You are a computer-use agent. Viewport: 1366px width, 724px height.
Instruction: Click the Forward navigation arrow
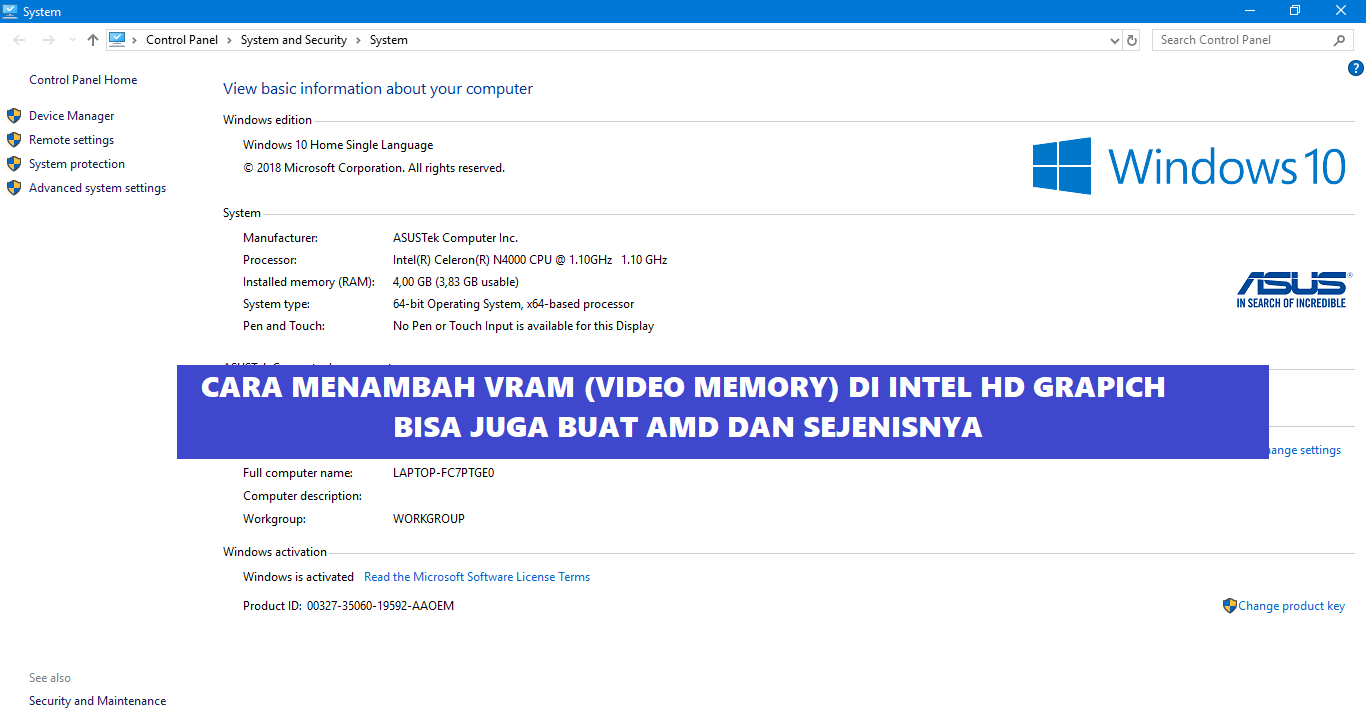48,40
